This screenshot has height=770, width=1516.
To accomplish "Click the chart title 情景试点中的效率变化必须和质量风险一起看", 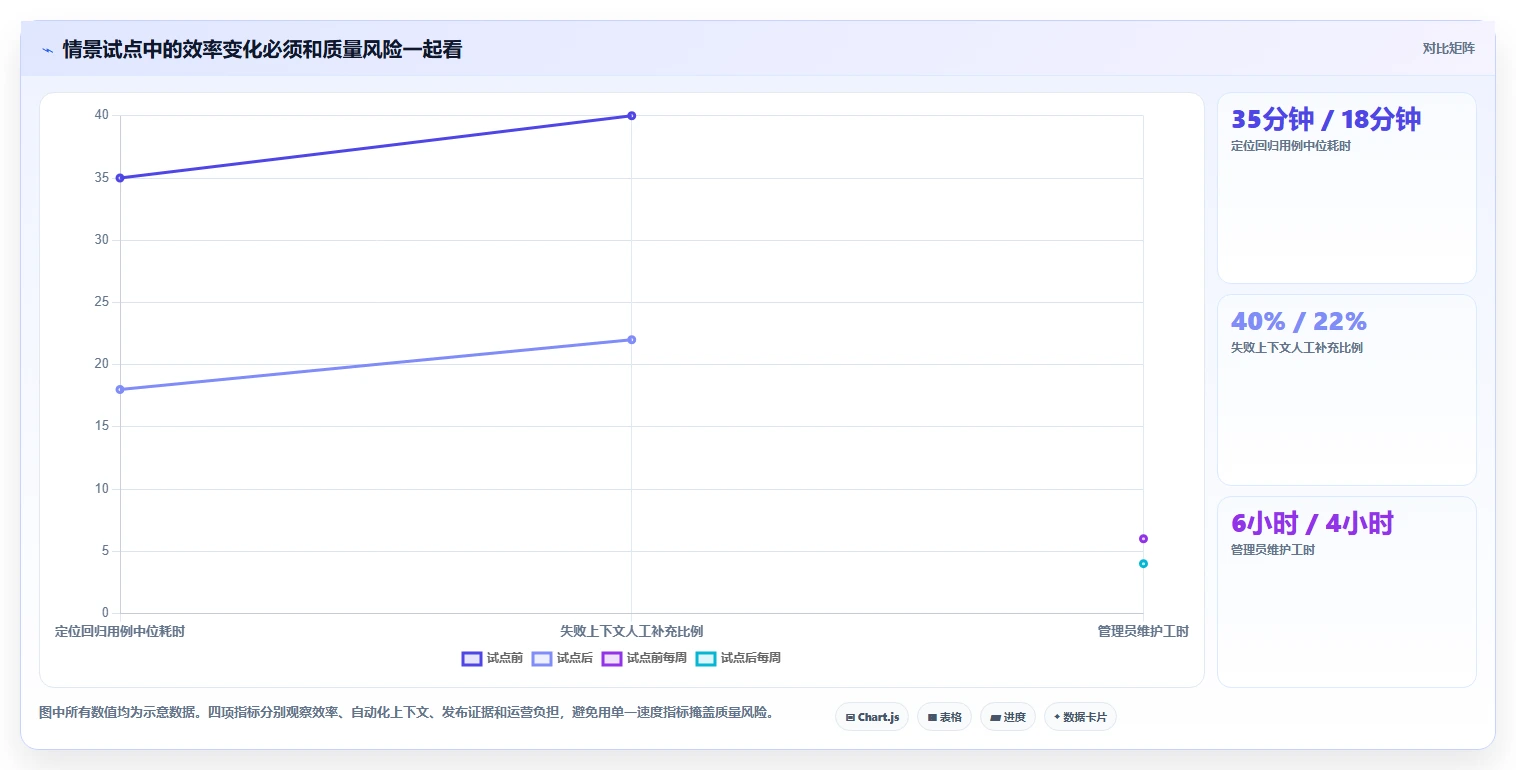I will pyautogui.click(x=262, y=50).
